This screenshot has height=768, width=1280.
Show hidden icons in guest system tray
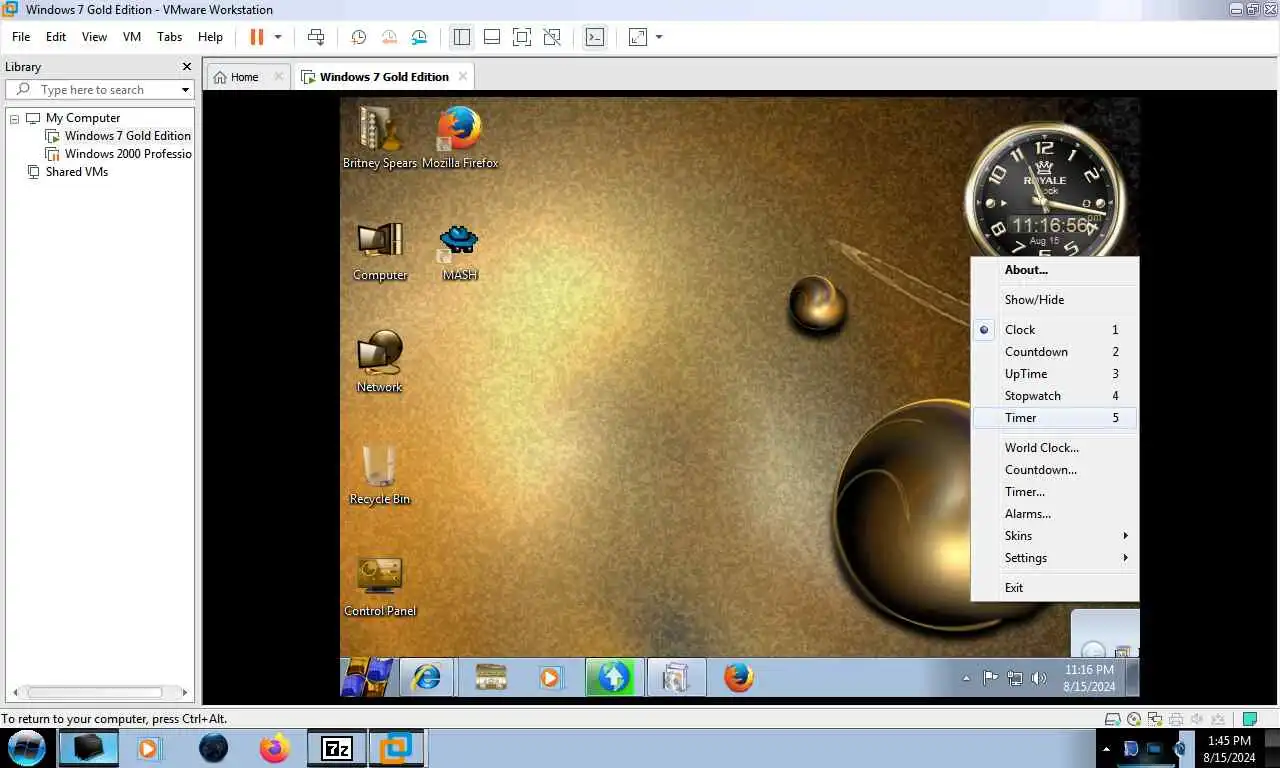[x=966, y=678]
